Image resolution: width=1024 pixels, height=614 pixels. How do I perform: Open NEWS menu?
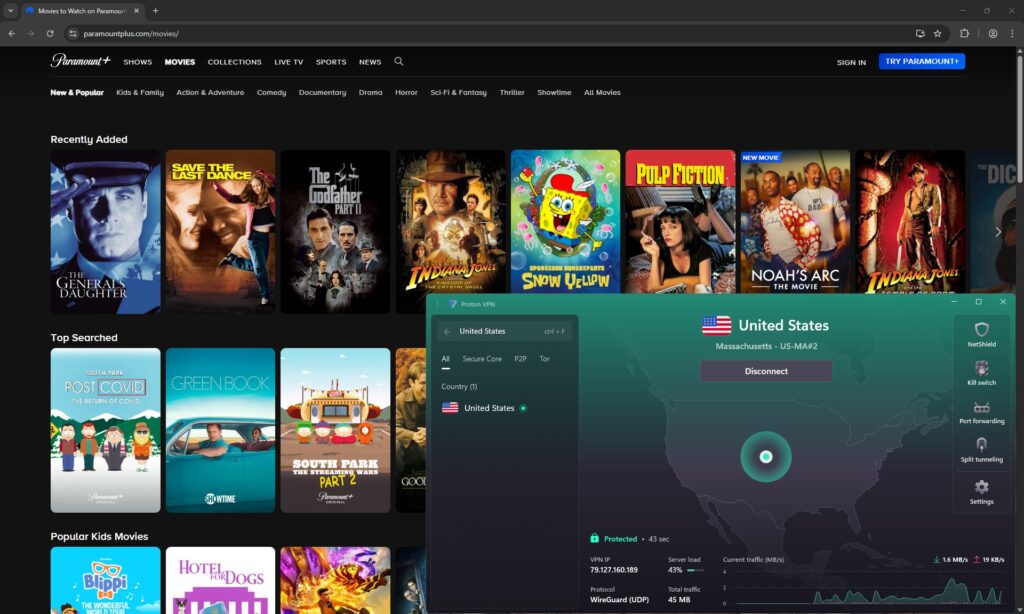[x=370, y=62]
